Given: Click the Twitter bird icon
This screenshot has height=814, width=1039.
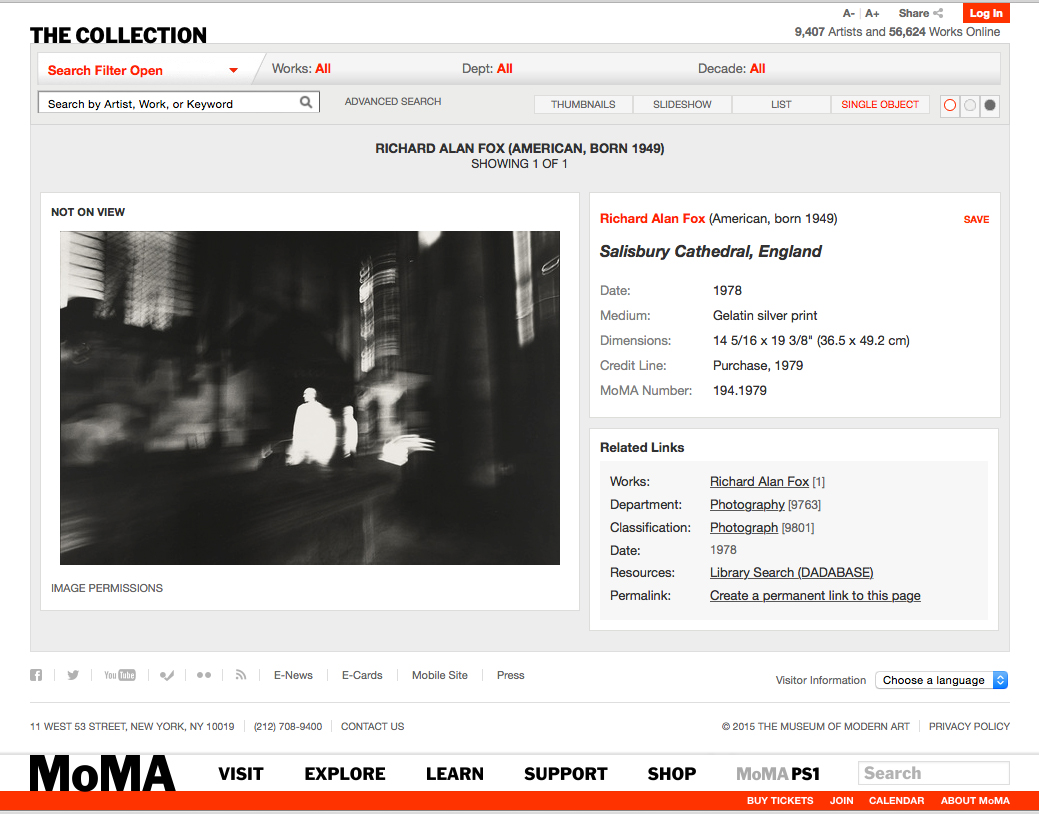Looking at the screenshot, I should pyautogui.click(x=73, y=675).
